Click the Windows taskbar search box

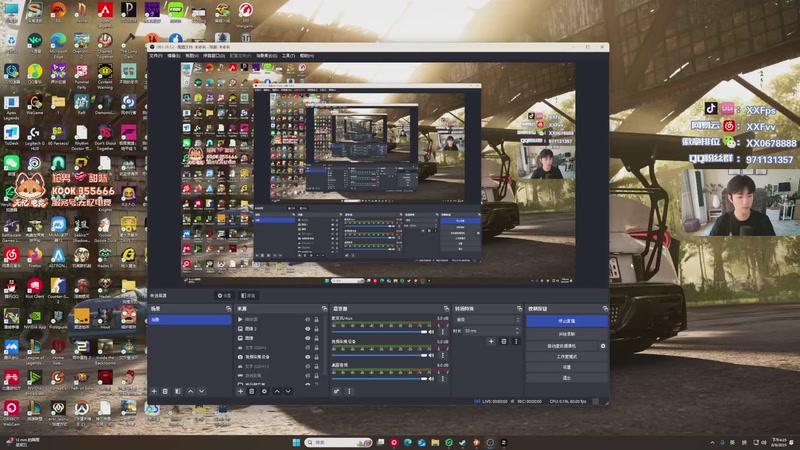[338, 442]
